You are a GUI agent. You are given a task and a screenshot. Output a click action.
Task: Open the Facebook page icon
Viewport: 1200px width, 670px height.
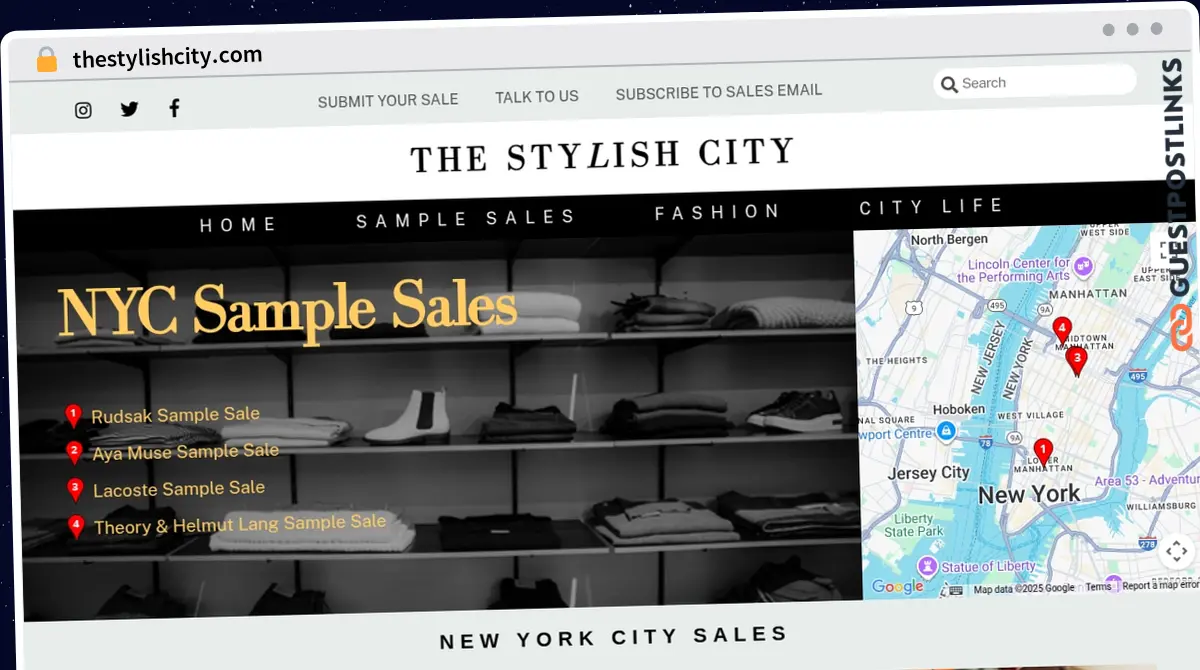[x=174, y=108]
